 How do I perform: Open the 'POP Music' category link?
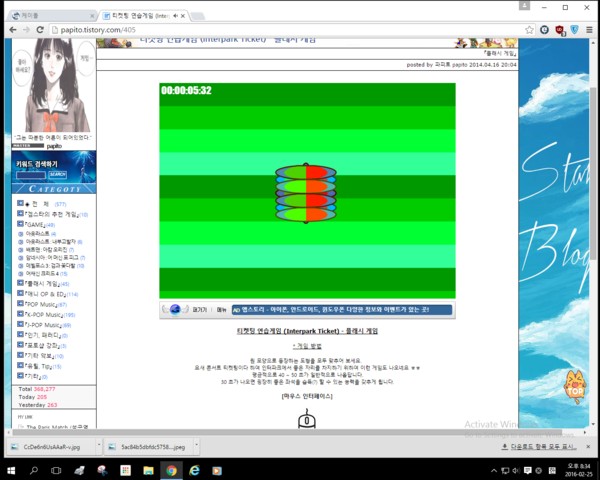44,304
